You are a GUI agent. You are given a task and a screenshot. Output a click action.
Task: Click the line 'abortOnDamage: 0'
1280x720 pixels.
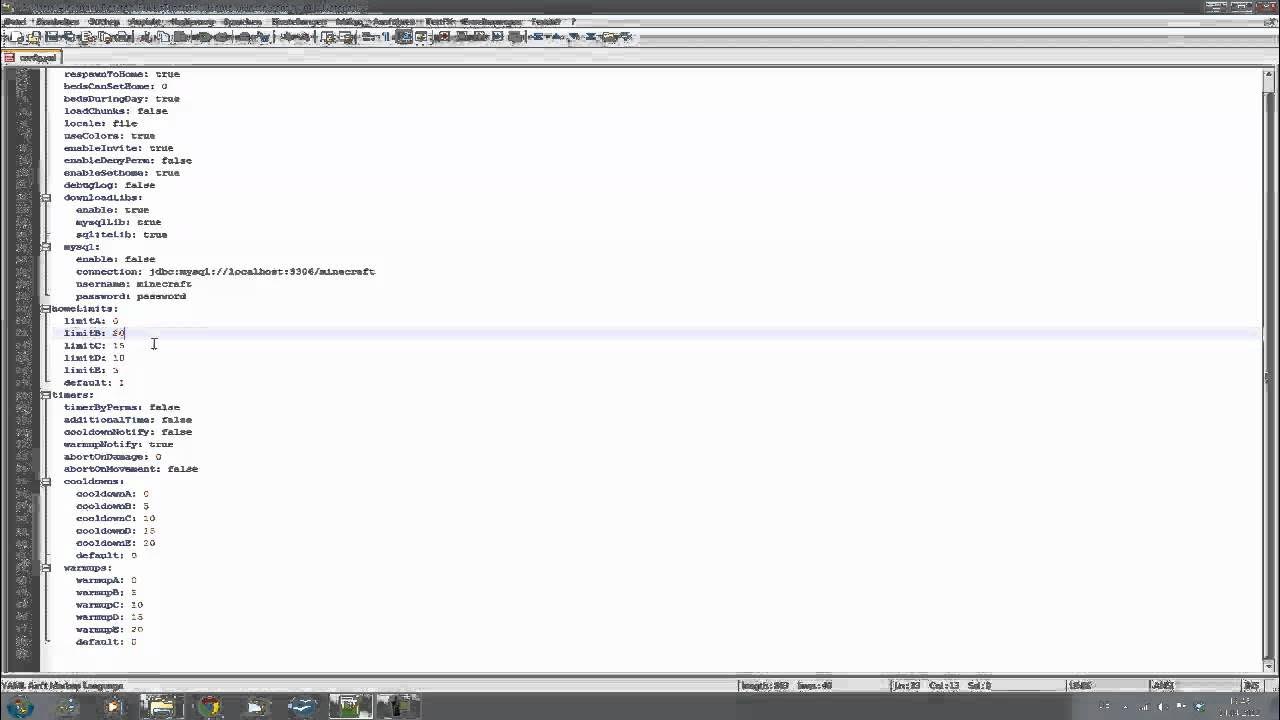click(x=113, y=457)
